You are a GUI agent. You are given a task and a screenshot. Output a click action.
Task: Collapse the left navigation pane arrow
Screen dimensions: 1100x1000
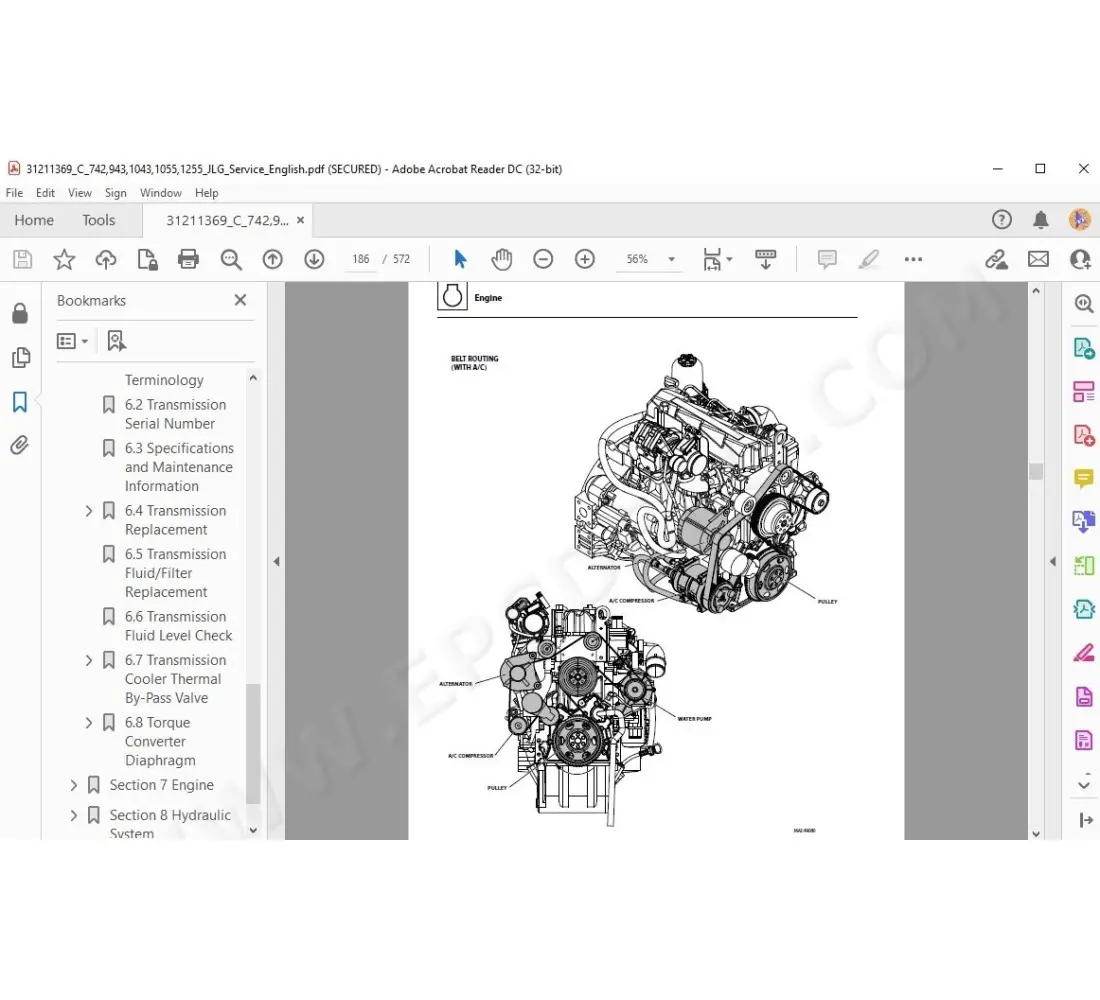pyautogui.click(x=276, y=562)
